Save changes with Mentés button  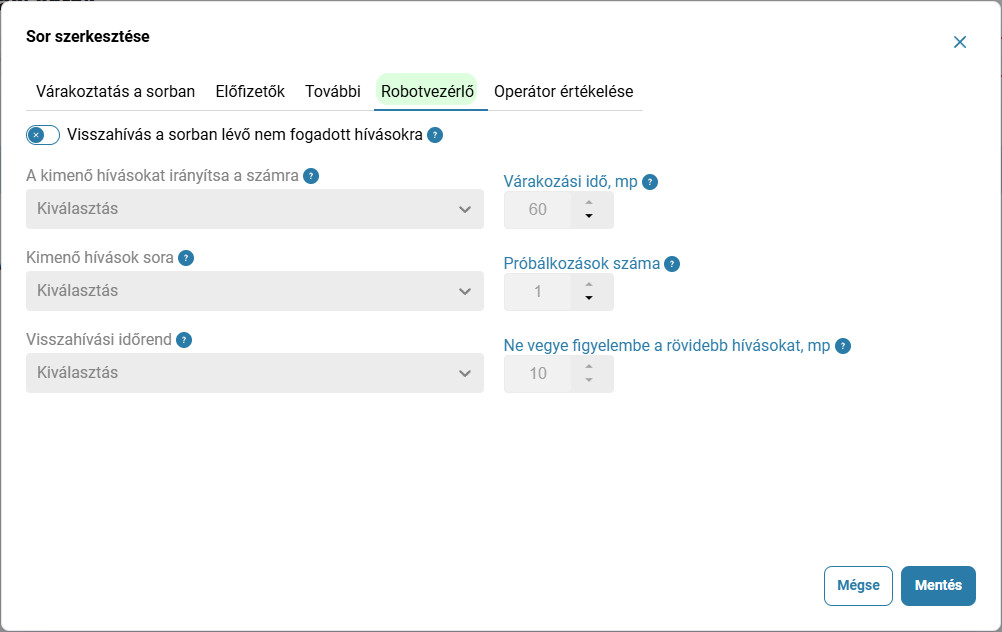(x=938, y=585)
